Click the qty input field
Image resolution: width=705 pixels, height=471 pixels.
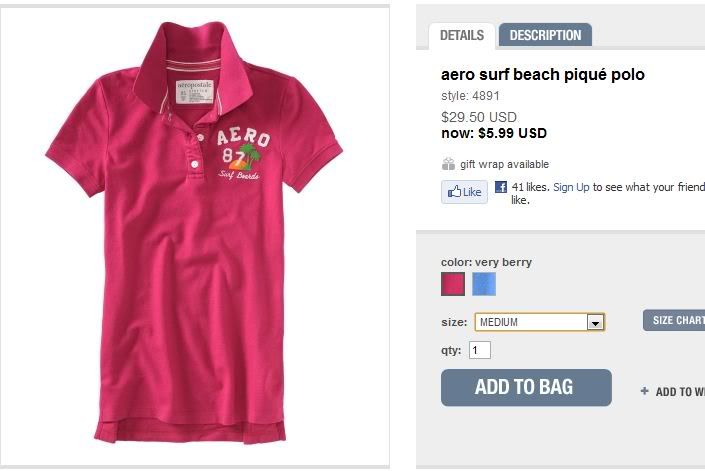(x=479, y=350)
